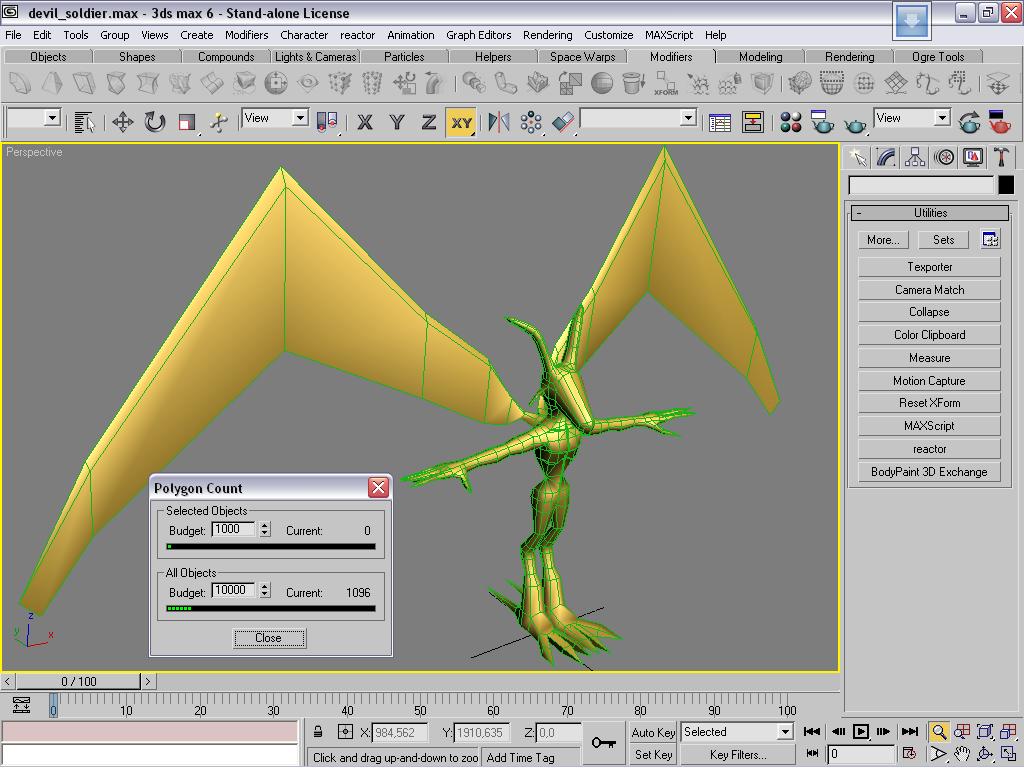Click the Set Keys large key icon
1024x768 pixels.
click(x=603, y=743)
